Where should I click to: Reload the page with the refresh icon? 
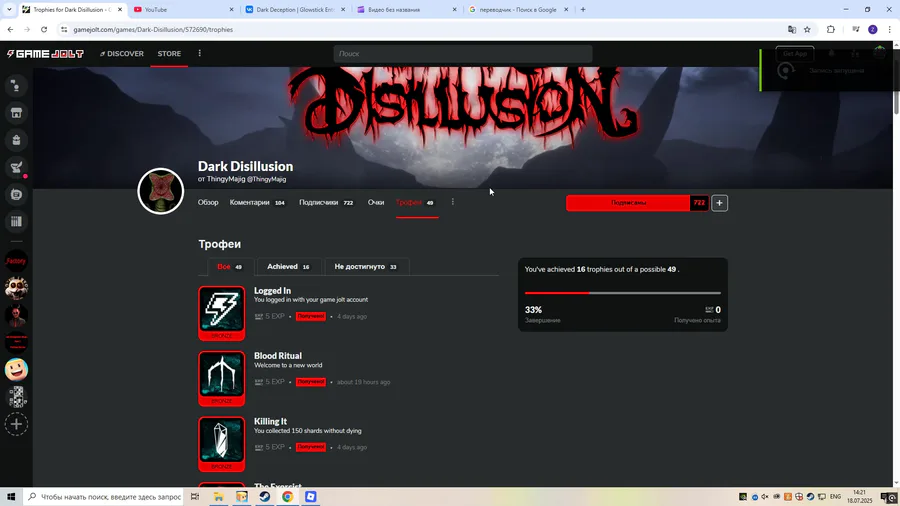coord(44,29)
